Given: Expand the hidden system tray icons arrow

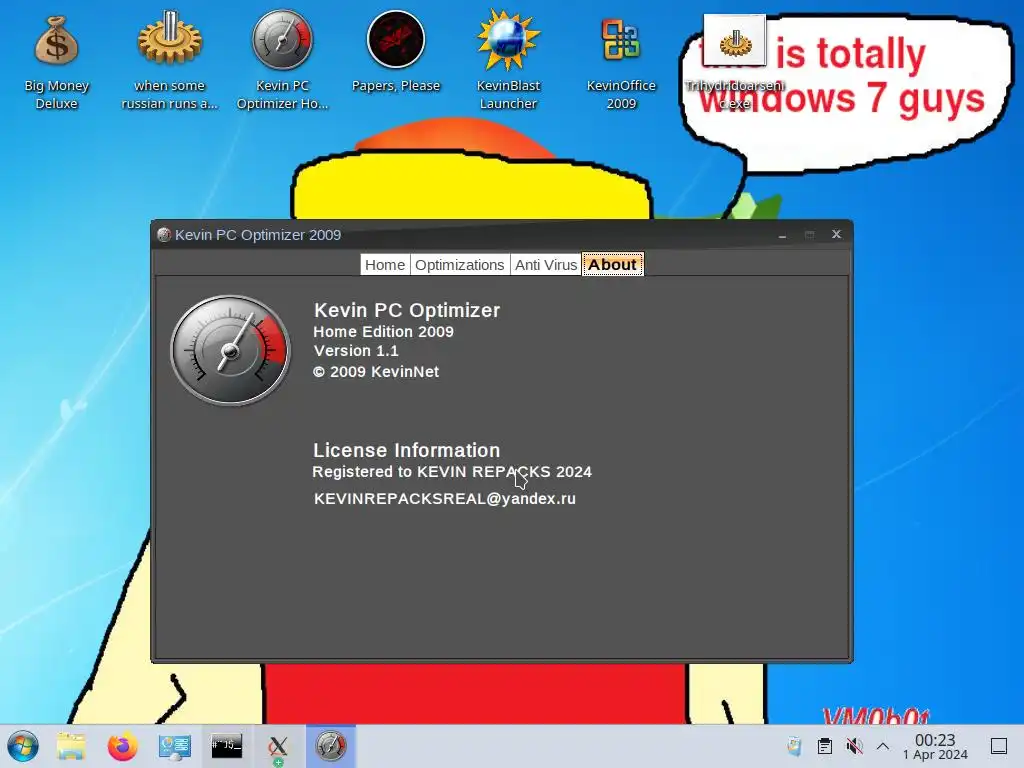Looking at the screenshot, I should pos(883,746).
